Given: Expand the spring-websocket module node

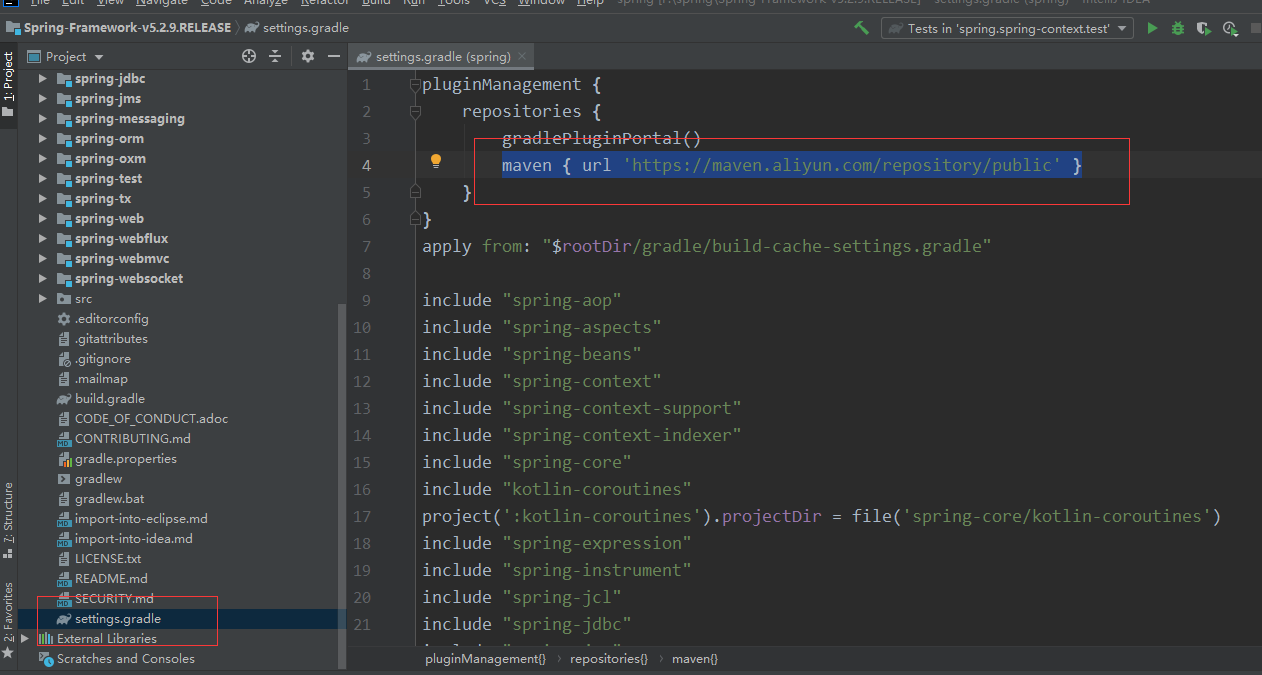Looking at the screenshot, I should click(42, 278).
